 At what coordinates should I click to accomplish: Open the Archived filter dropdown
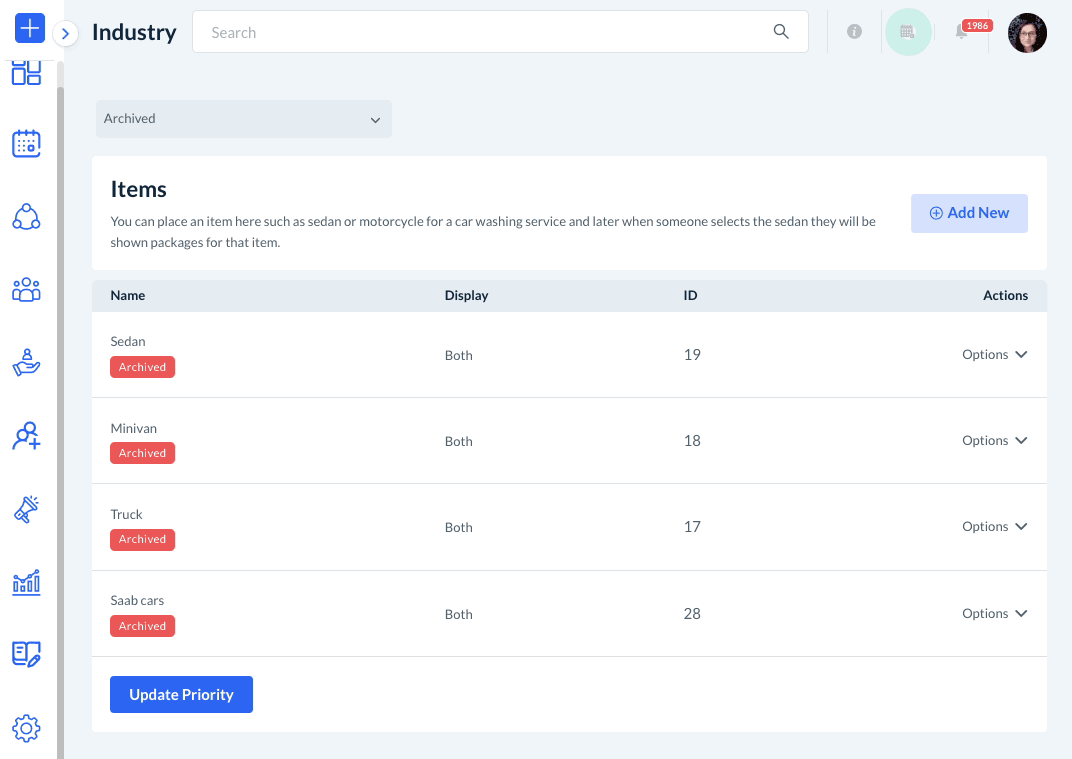pyautogui.click(x=243, y=119)
